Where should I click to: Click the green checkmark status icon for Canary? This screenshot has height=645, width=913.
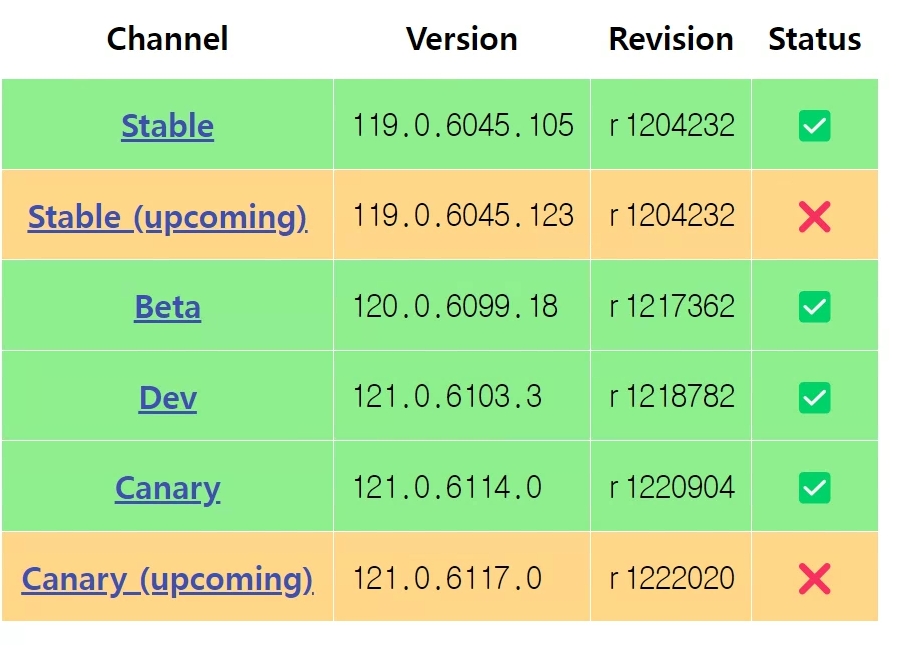click(x=815, y=488)
